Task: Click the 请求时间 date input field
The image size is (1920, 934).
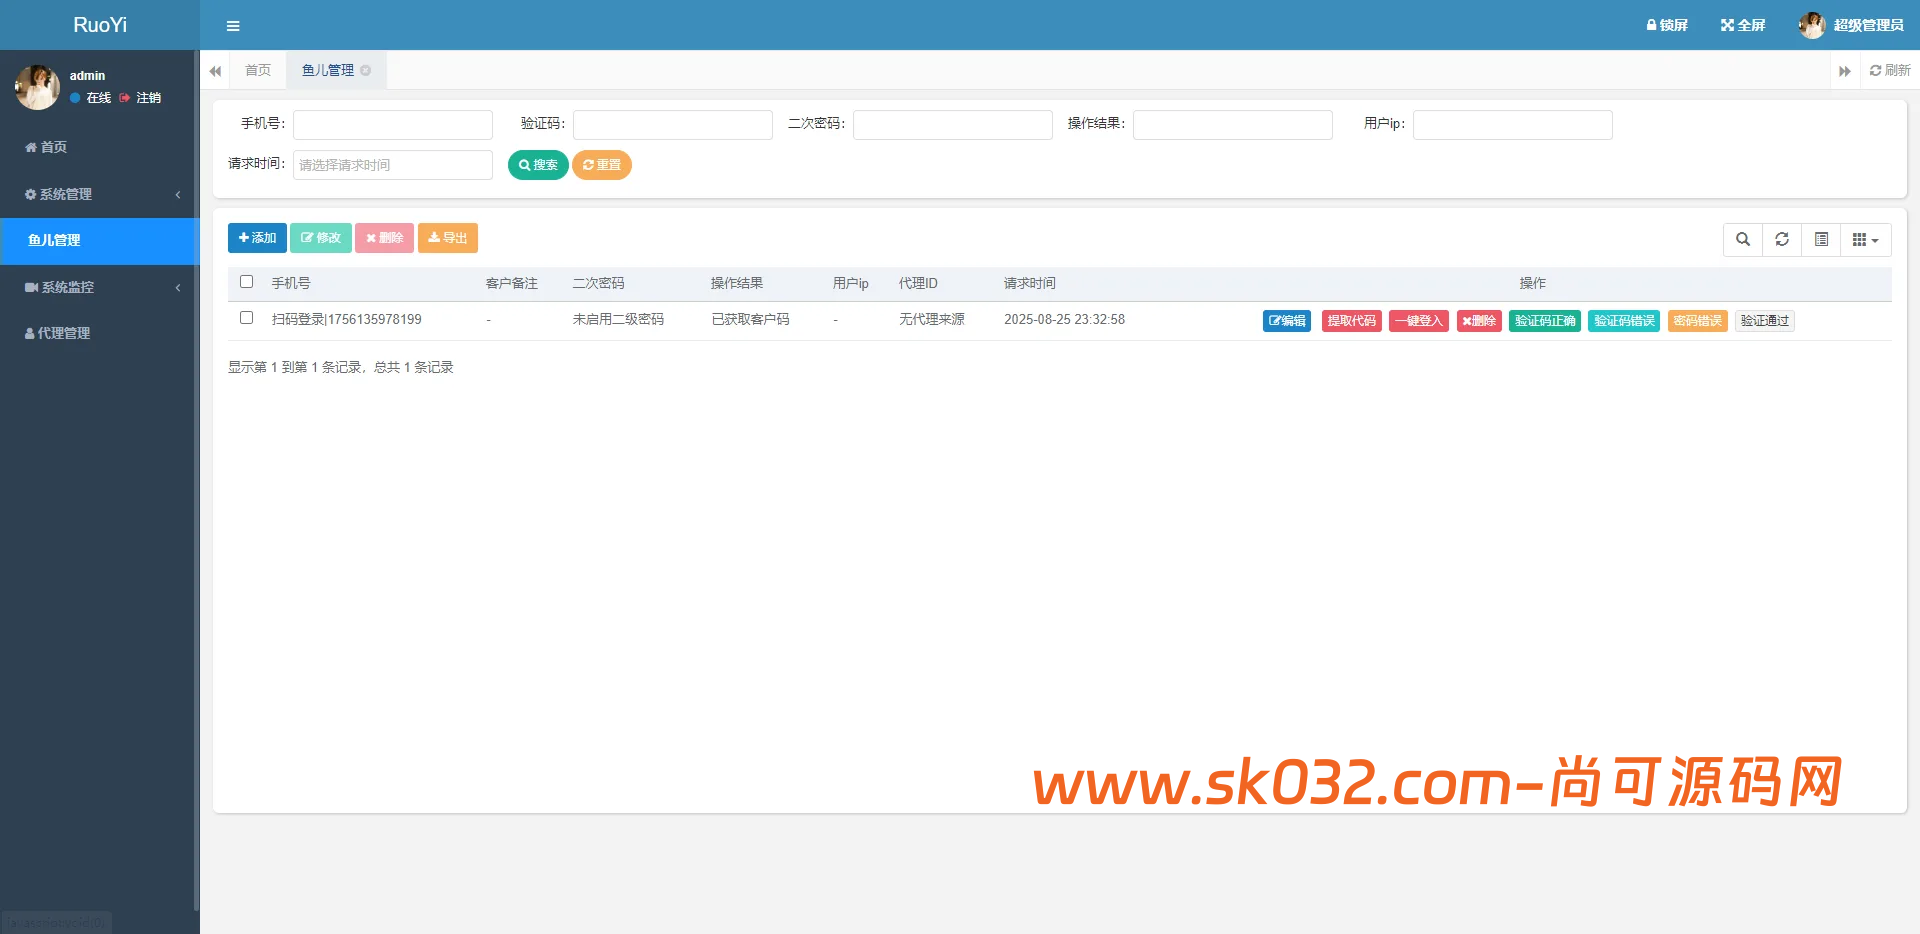Action: point(392,165)
